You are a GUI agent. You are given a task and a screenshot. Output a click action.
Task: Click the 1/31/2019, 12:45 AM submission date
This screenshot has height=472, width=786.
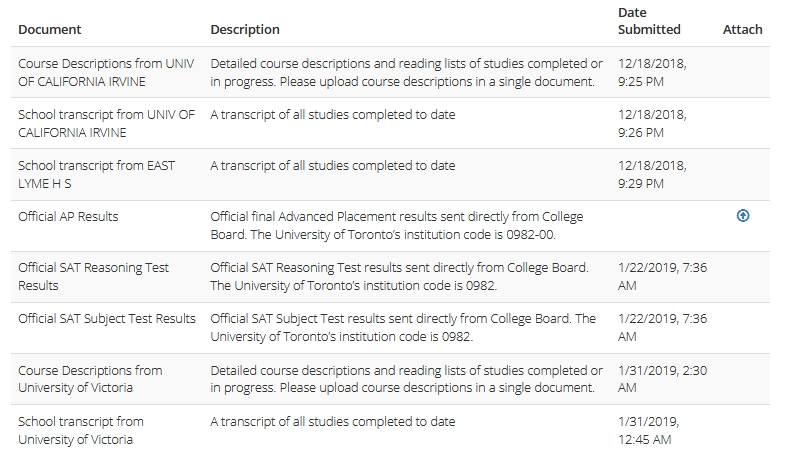click(x=652, y=430)
